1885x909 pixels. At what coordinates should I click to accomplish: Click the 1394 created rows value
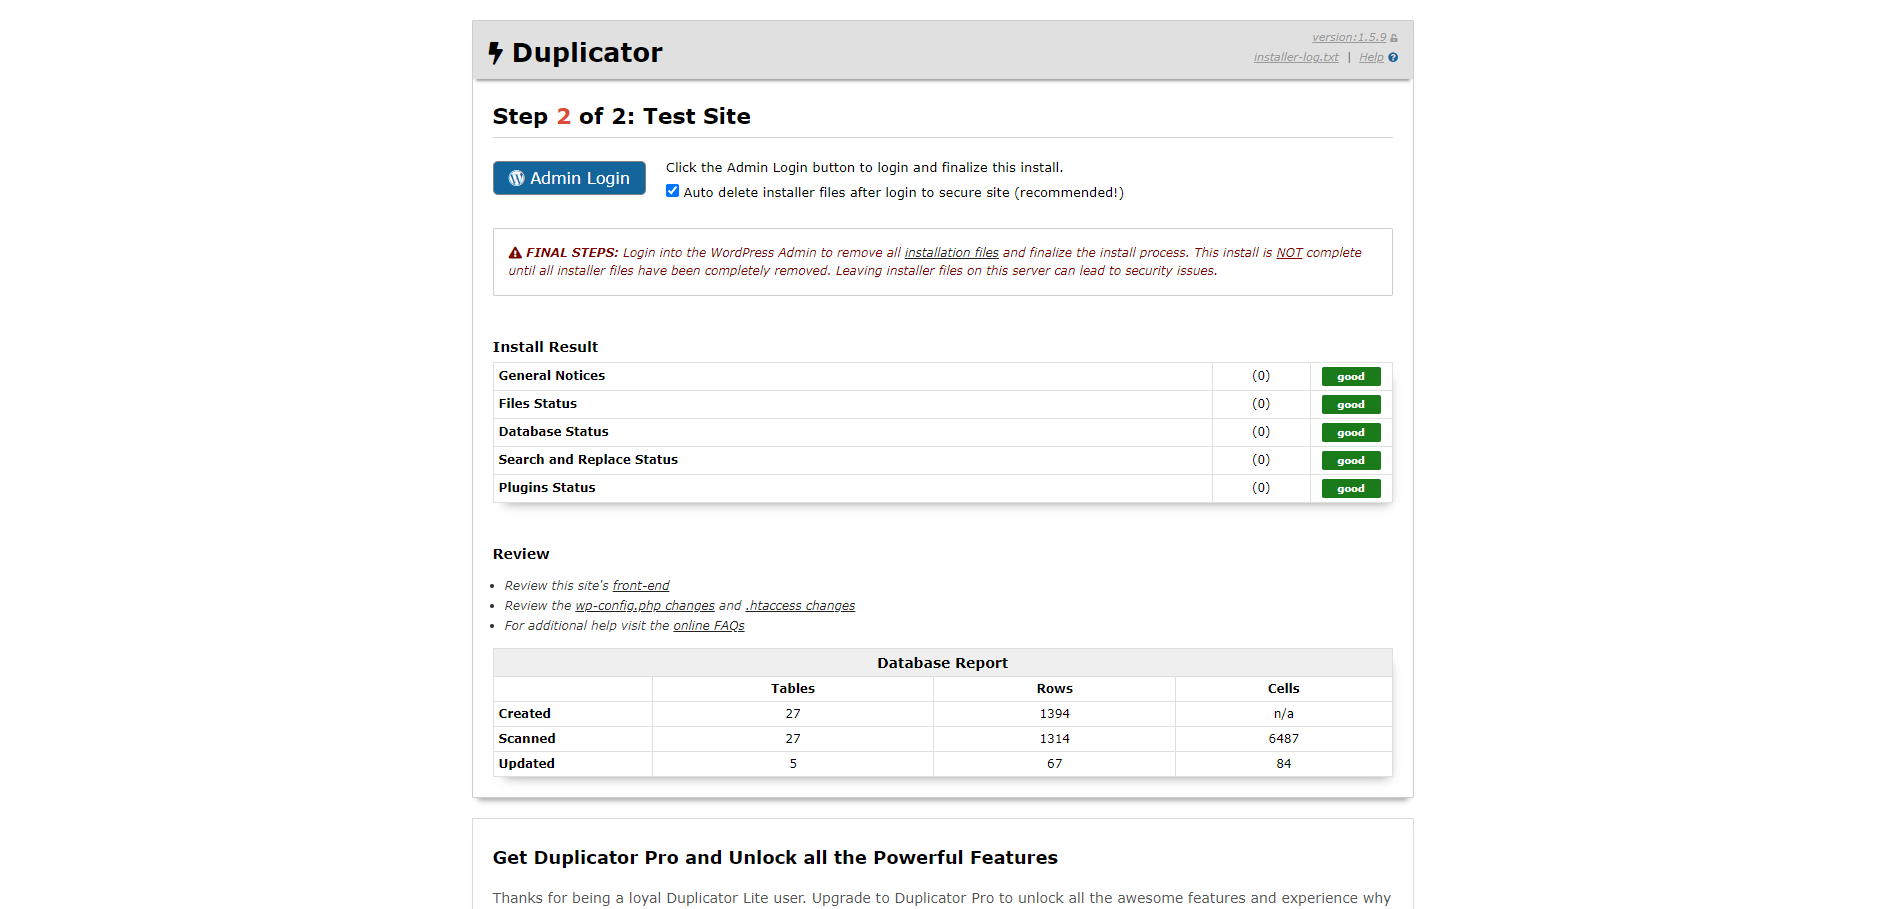[x=1054, y=714]
